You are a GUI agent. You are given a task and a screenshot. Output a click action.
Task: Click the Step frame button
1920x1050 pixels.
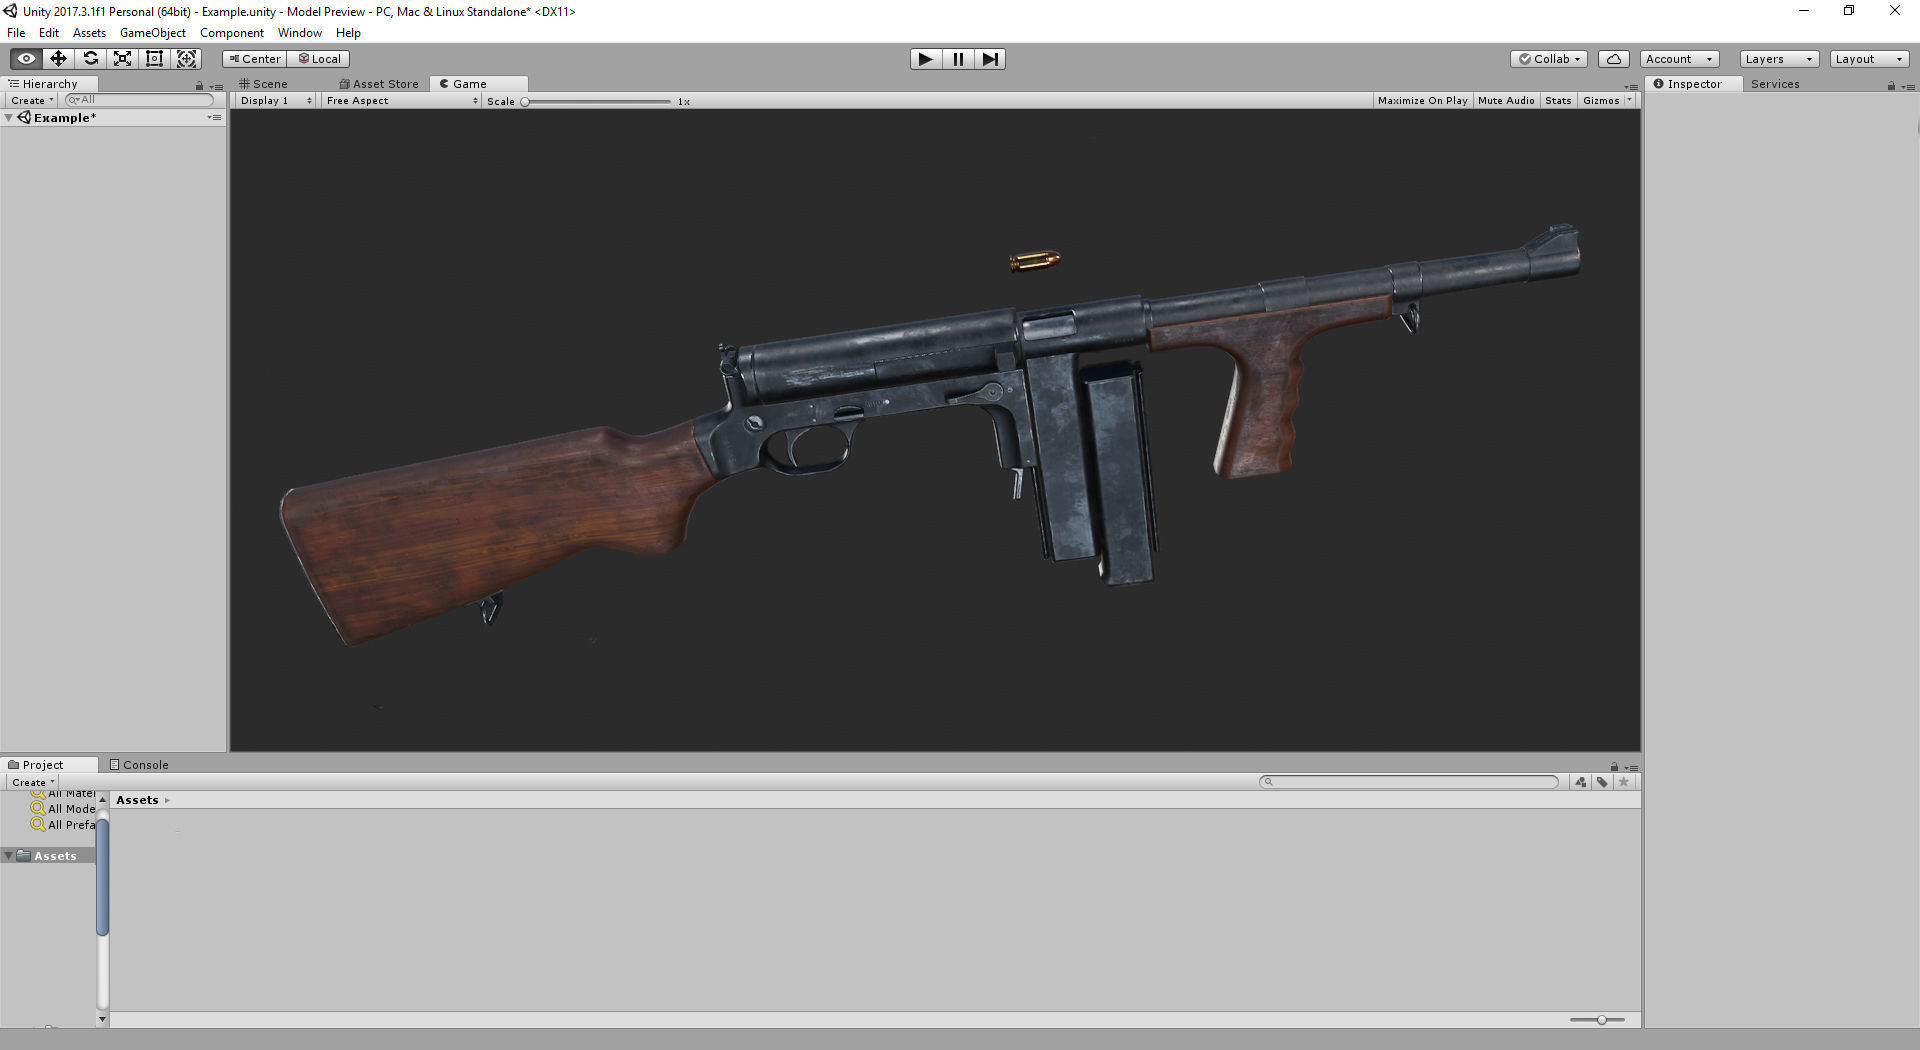990,59
